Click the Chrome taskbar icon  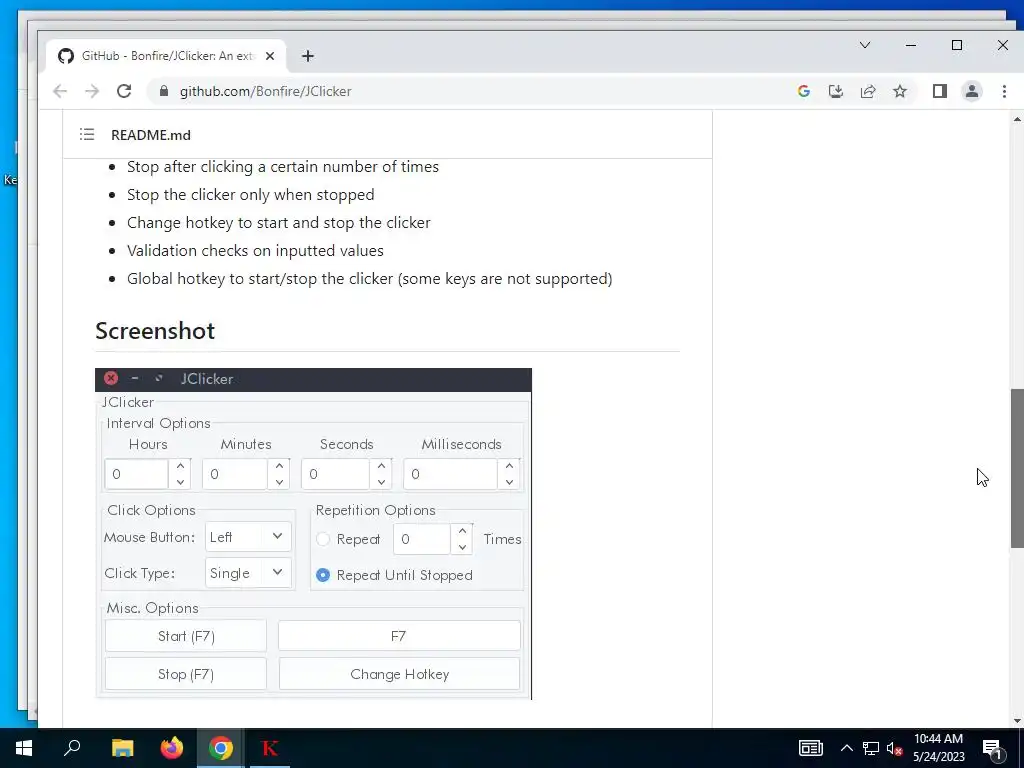pyautogui.click(x=221, y=748)
